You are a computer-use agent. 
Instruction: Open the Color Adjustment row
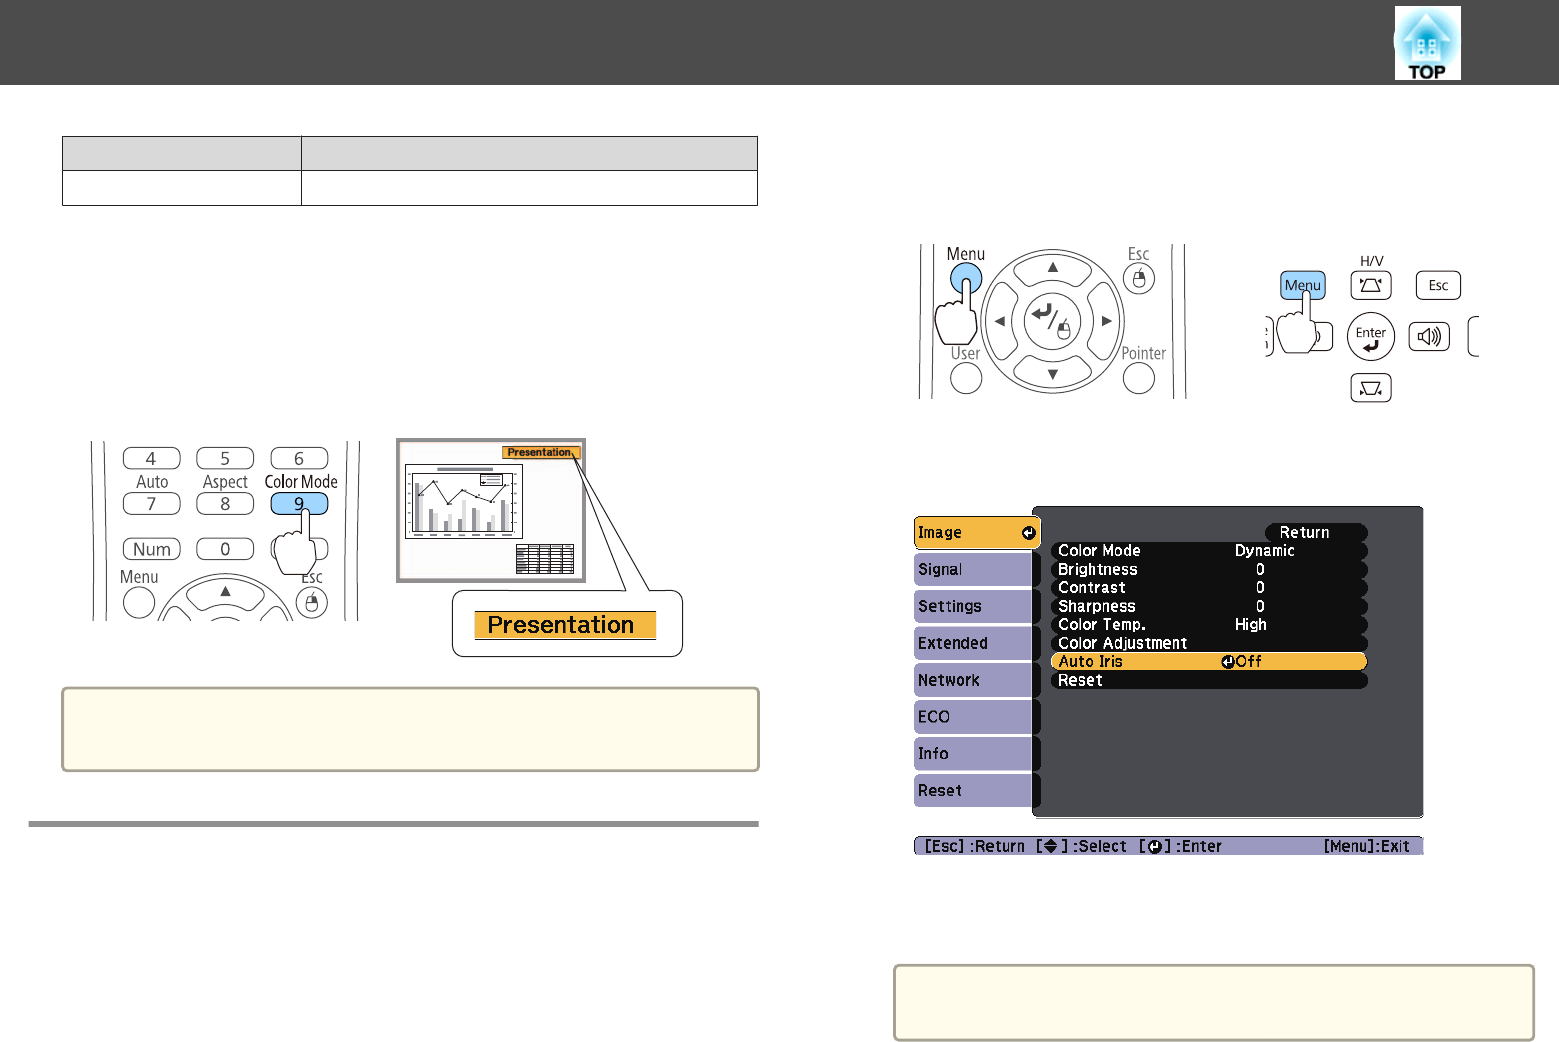pos(1208,643)
